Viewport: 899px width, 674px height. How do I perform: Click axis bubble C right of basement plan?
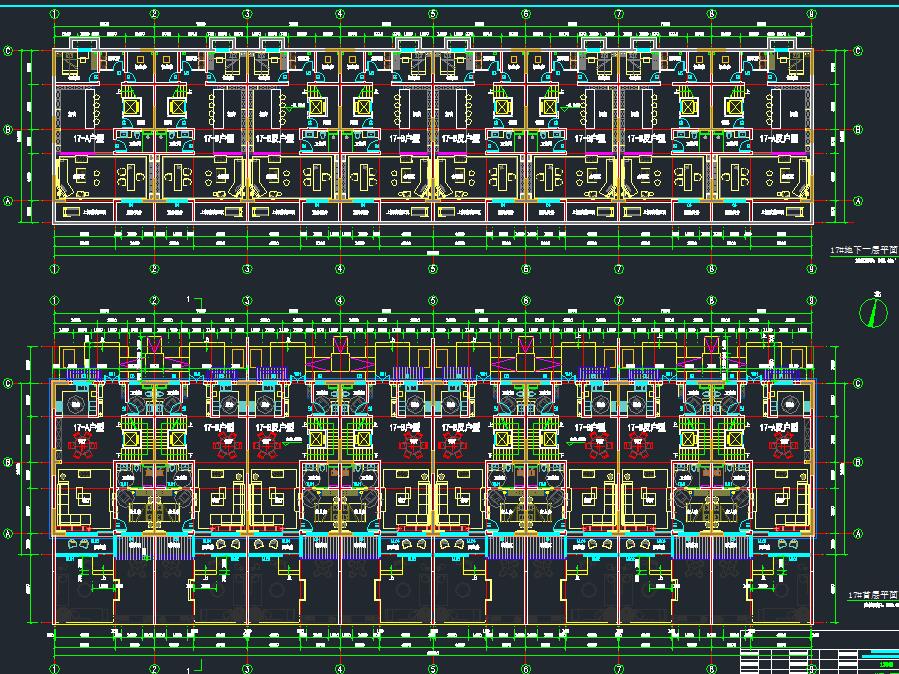pos(858,51)
